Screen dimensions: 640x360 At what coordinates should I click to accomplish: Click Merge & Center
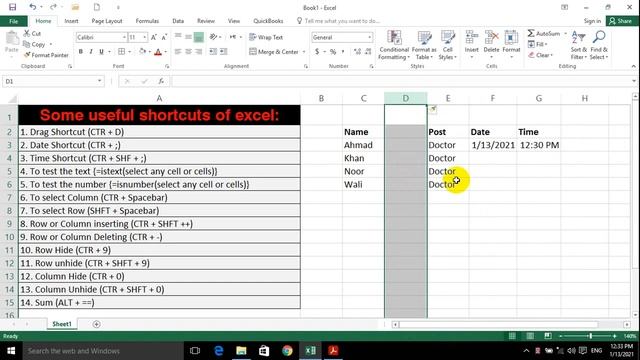274,52
